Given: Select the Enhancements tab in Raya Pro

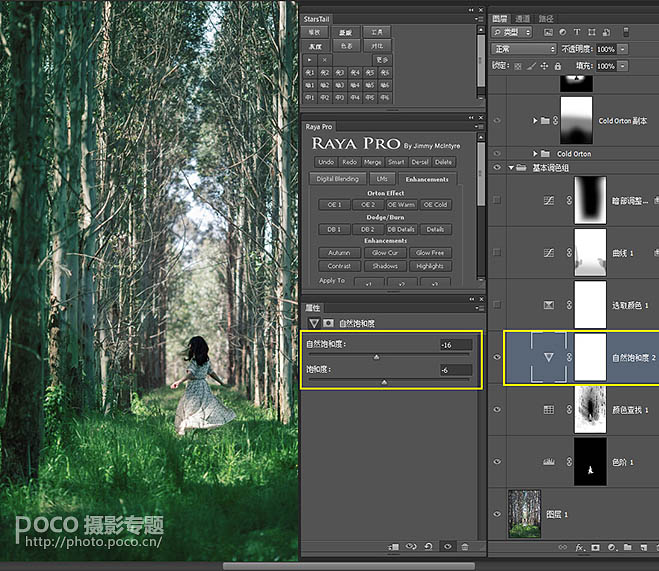Looking at the screenshot, I should point(427,179).
